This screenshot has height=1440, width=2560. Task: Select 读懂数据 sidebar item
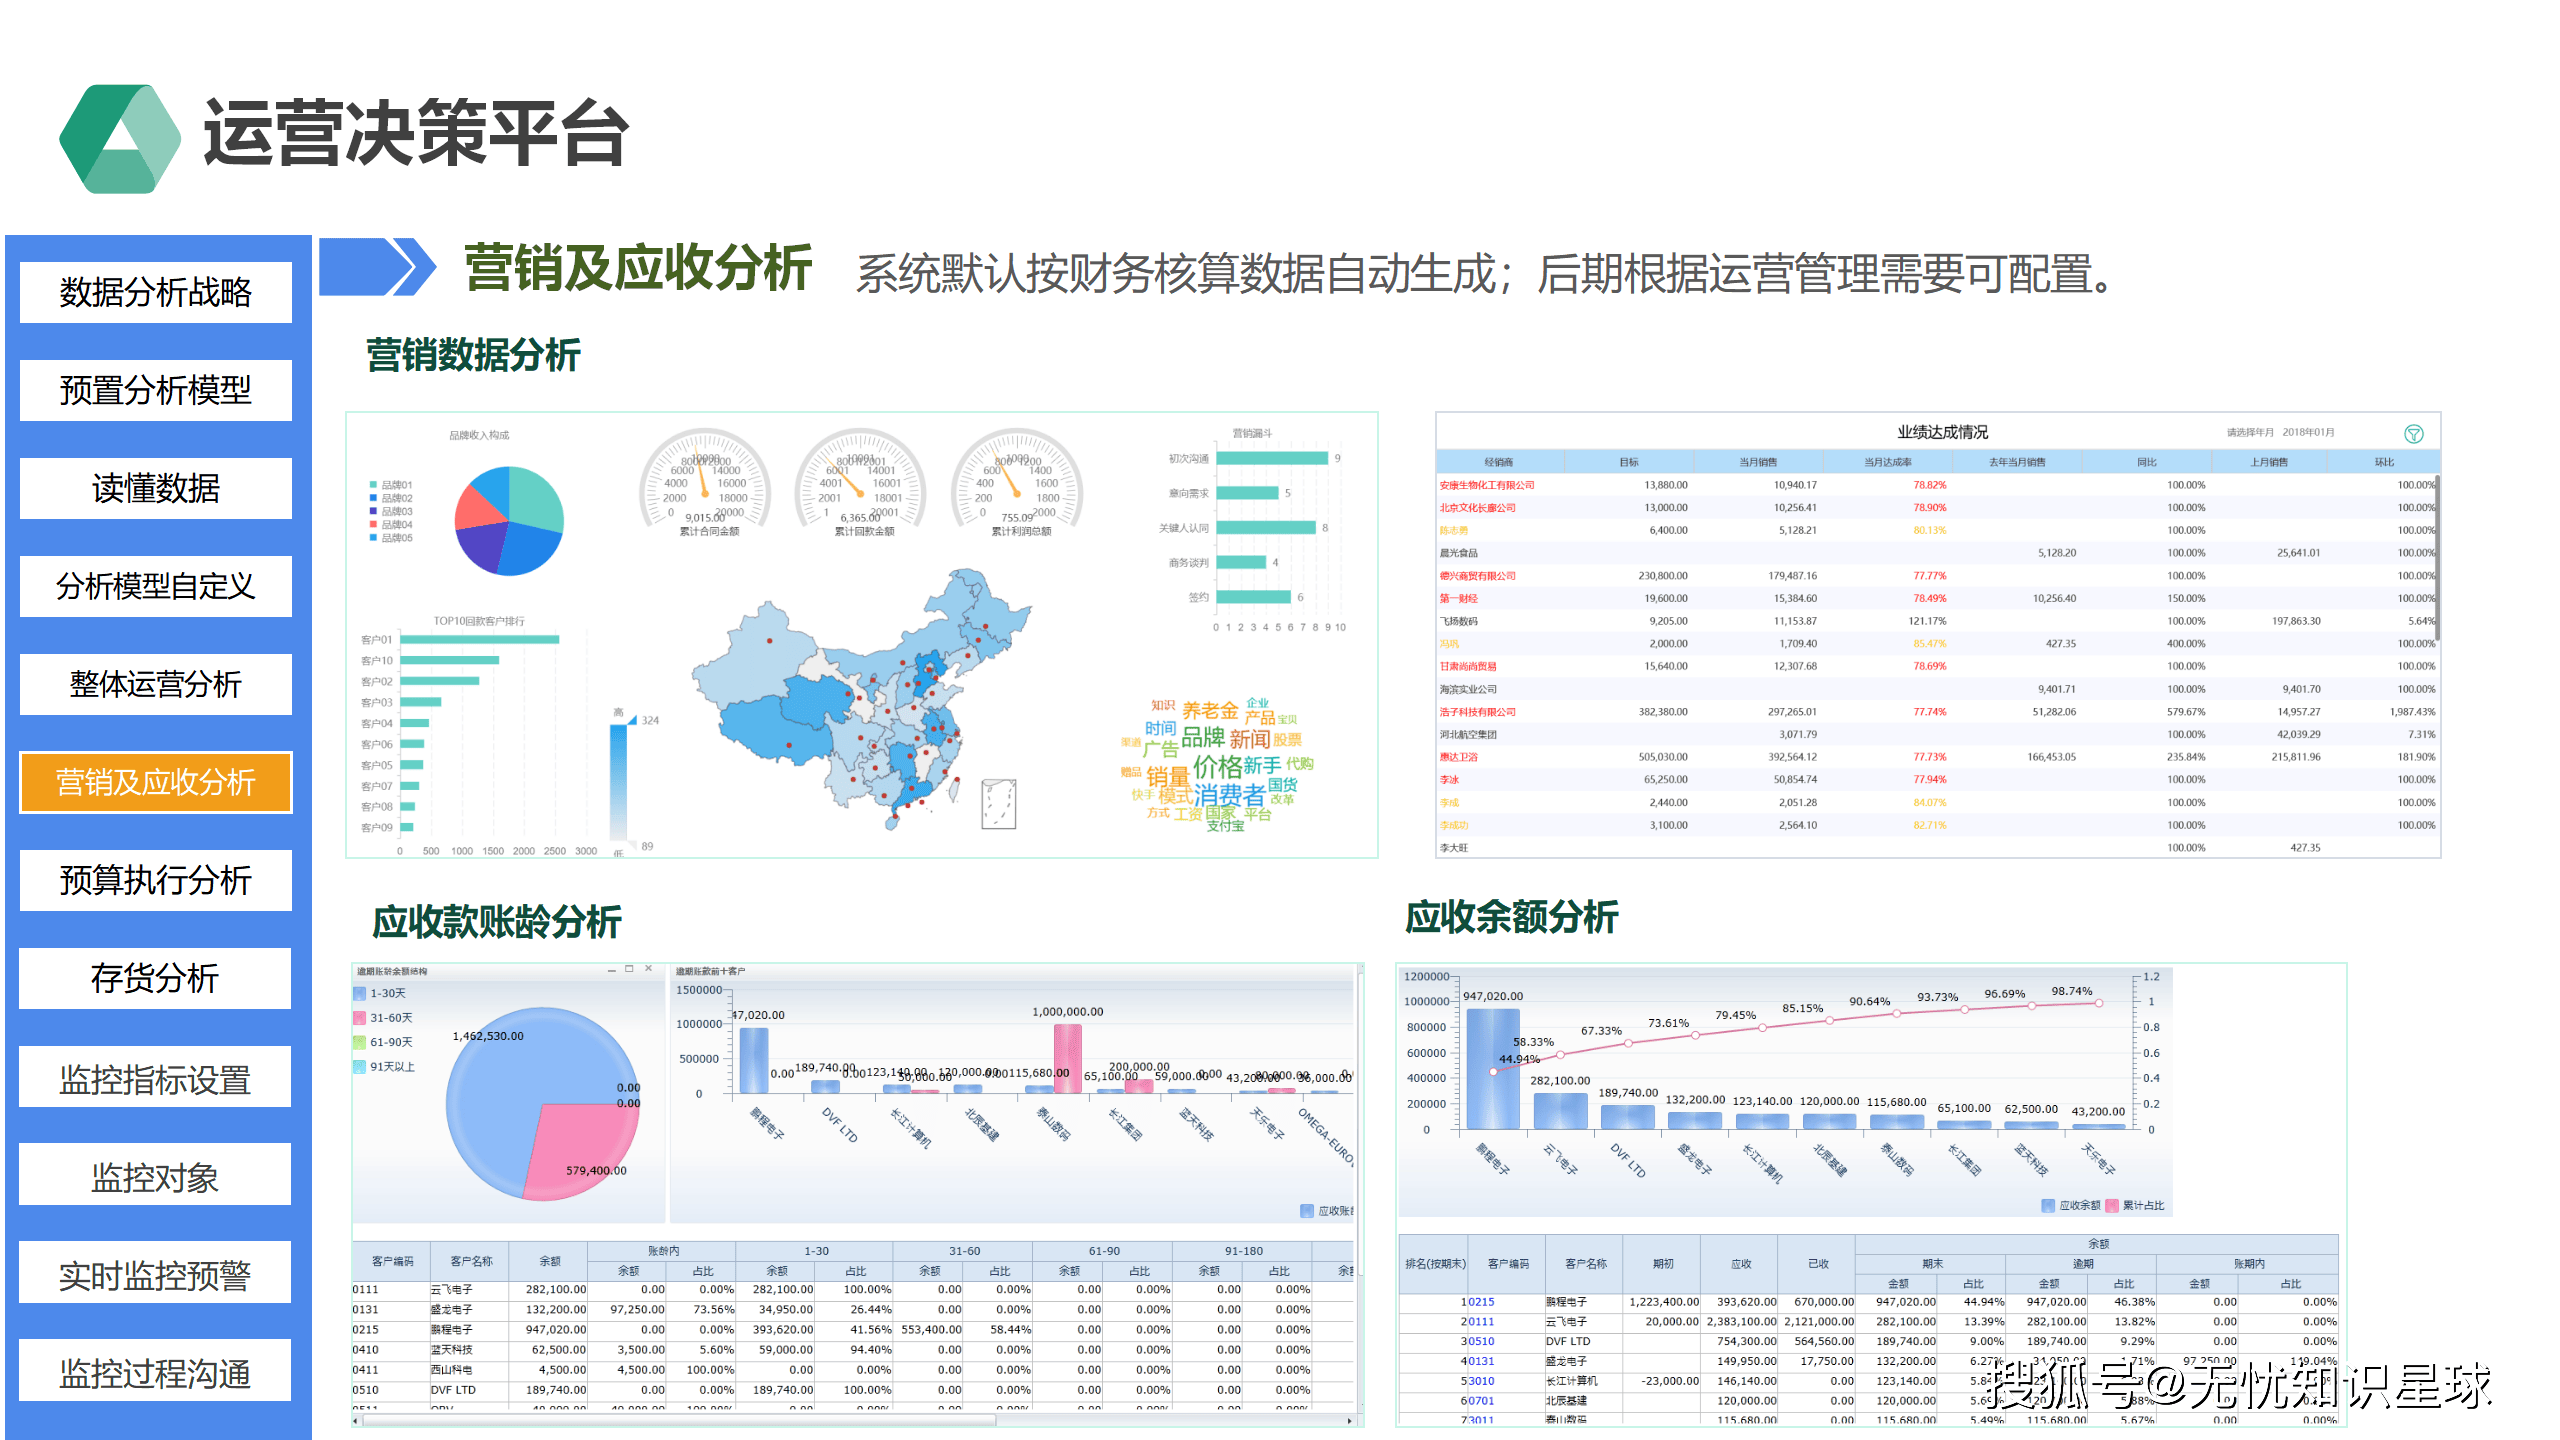156,488
